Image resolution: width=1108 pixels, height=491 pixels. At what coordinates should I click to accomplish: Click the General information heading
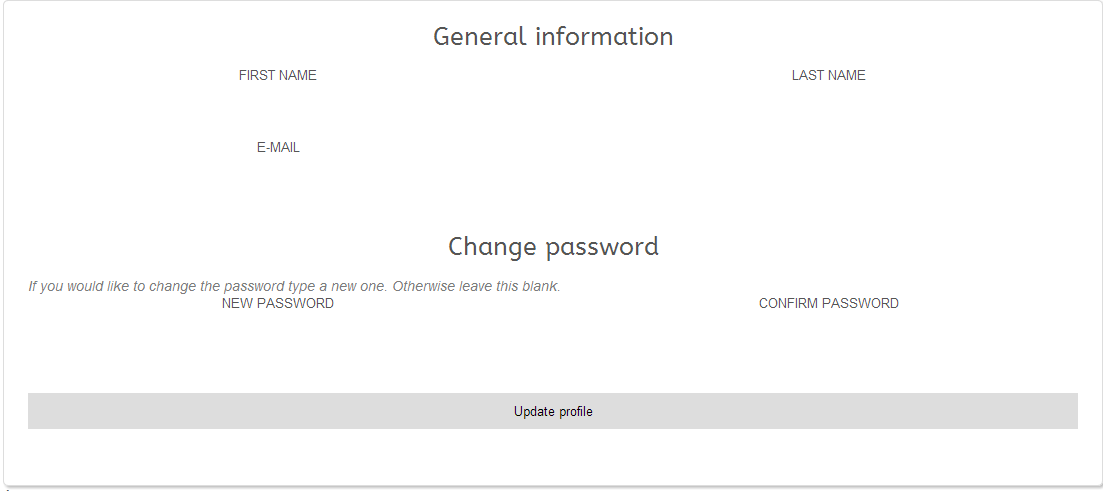(553, 37)
